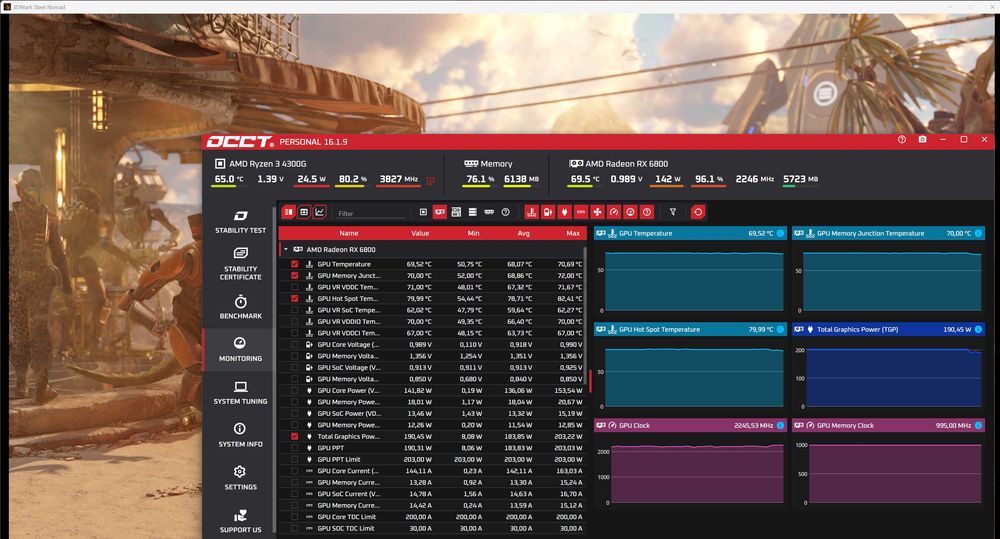Viewport: 1000px width, 539px height.
Task: Toggle the temperature sensor type filter
Action: pos(531,212)
